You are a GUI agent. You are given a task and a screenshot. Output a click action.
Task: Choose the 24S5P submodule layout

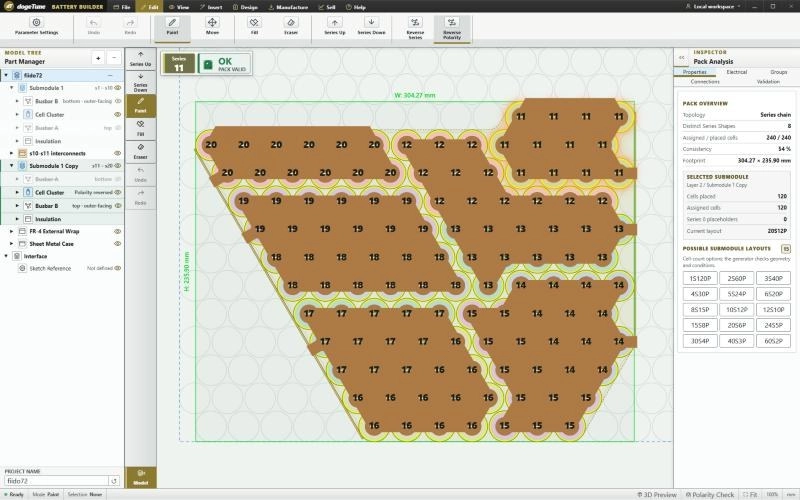coord(773,325)
